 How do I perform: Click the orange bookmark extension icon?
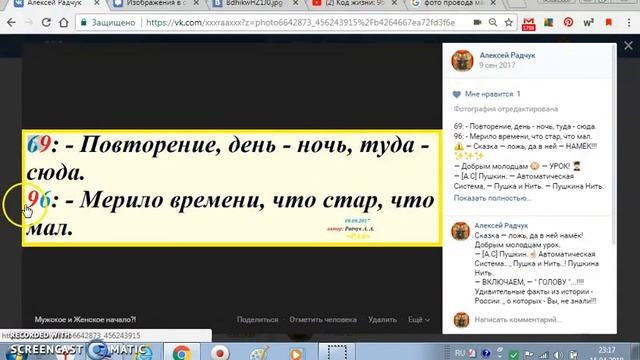coord(609,22)
